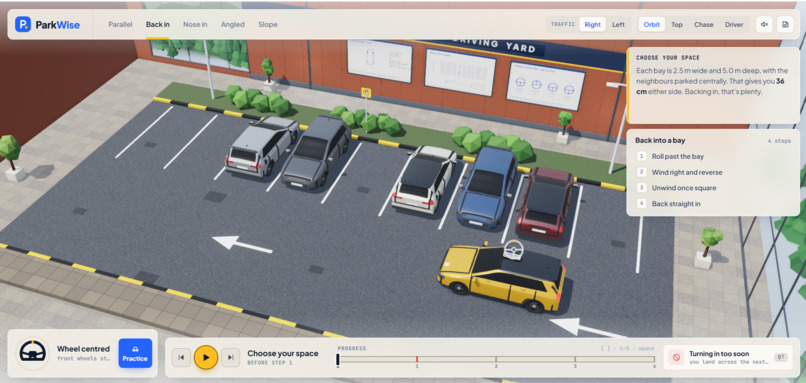Open the Turning in too soon warning
806x383 pixels.
(x=727, y=357)
